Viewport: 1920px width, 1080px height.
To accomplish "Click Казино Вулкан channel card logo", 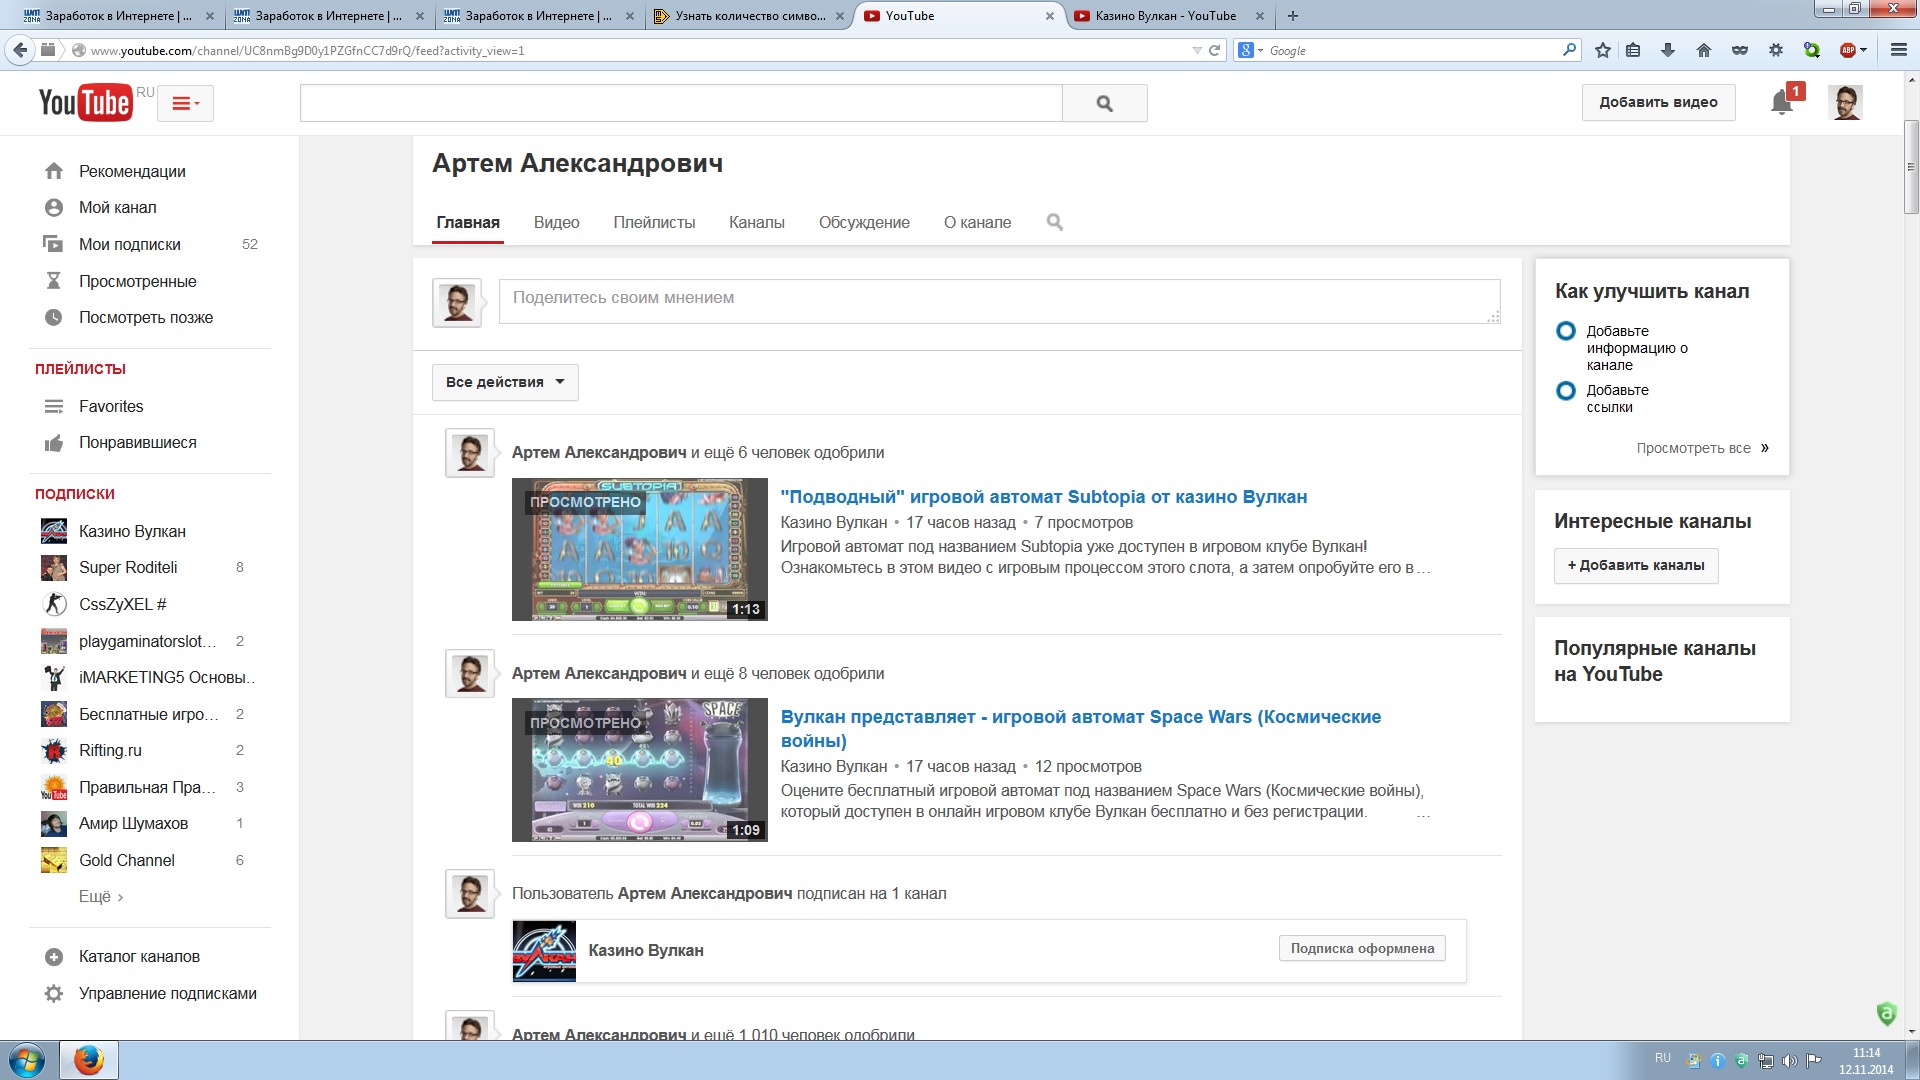I will pos(544,951).
